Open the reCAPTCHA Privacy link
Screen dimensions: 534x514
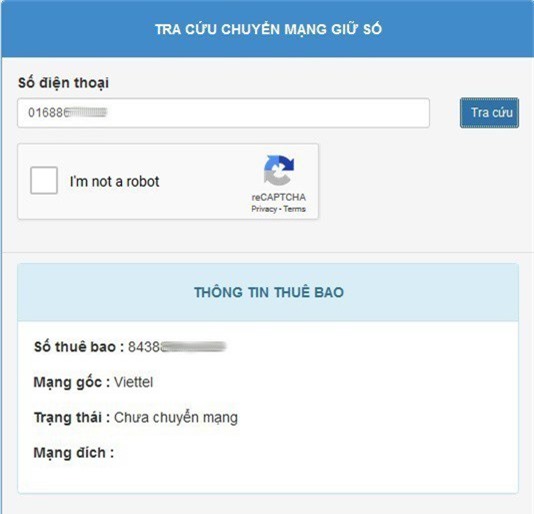tap(264, 209)
